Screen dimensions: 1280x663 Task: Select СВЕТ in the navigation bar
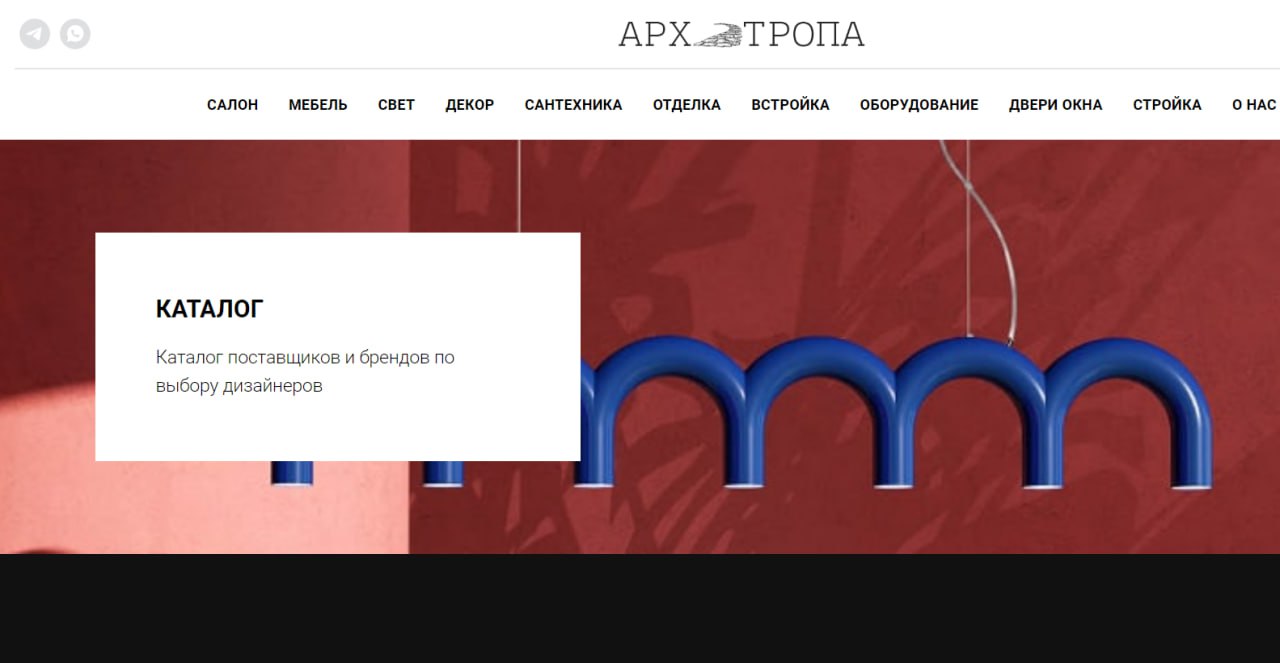click(396, 105)
